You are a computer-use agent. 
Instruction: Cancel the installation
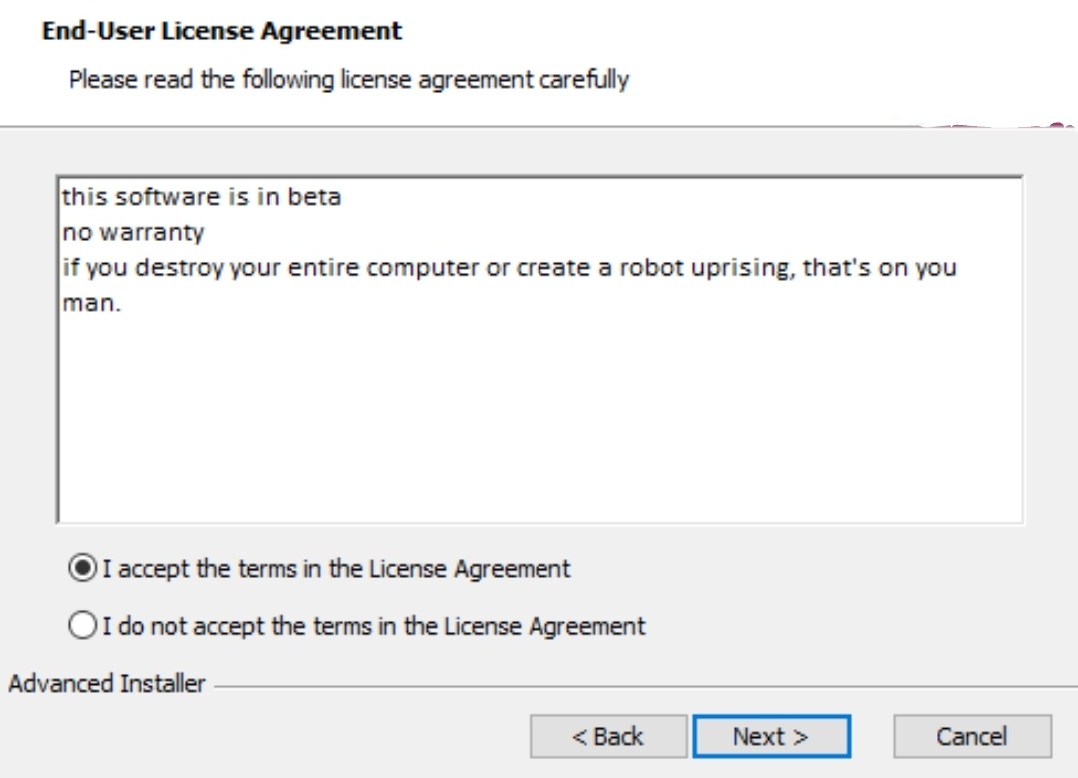click(972, 737)
